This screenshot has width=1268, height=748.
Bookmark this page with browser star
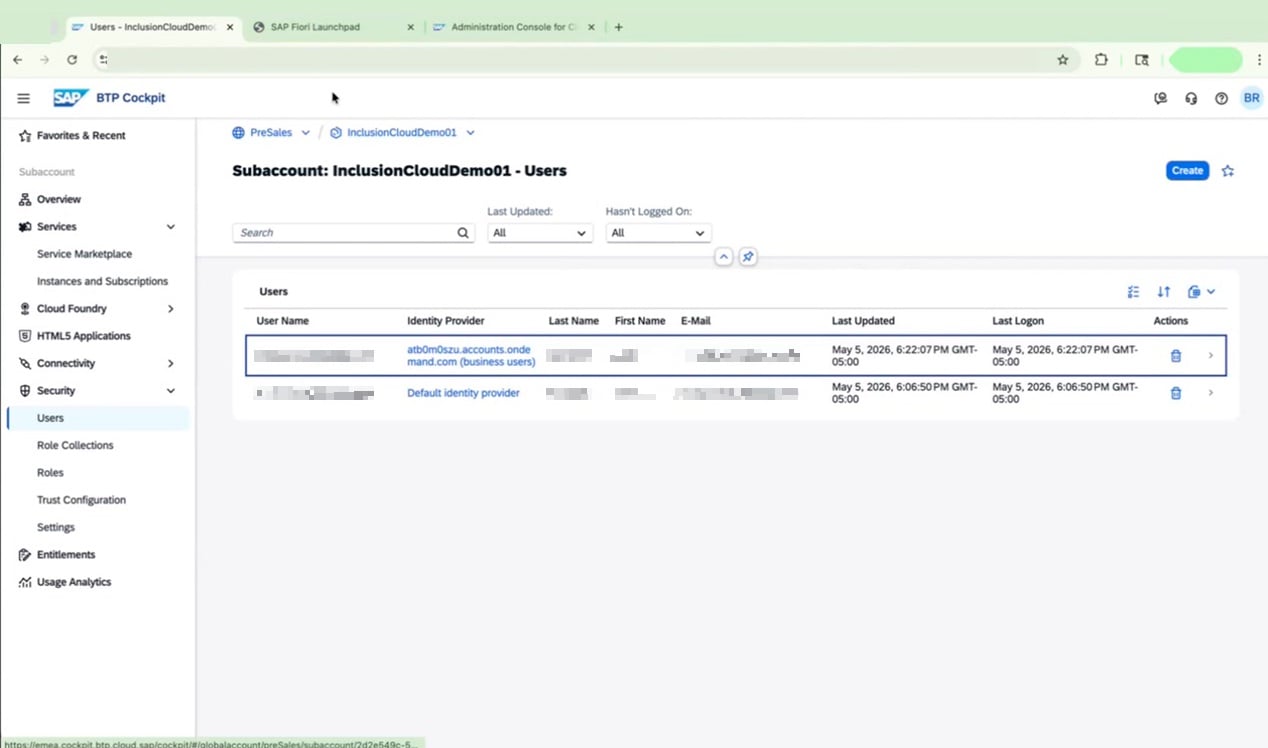tap(1063, 60)
